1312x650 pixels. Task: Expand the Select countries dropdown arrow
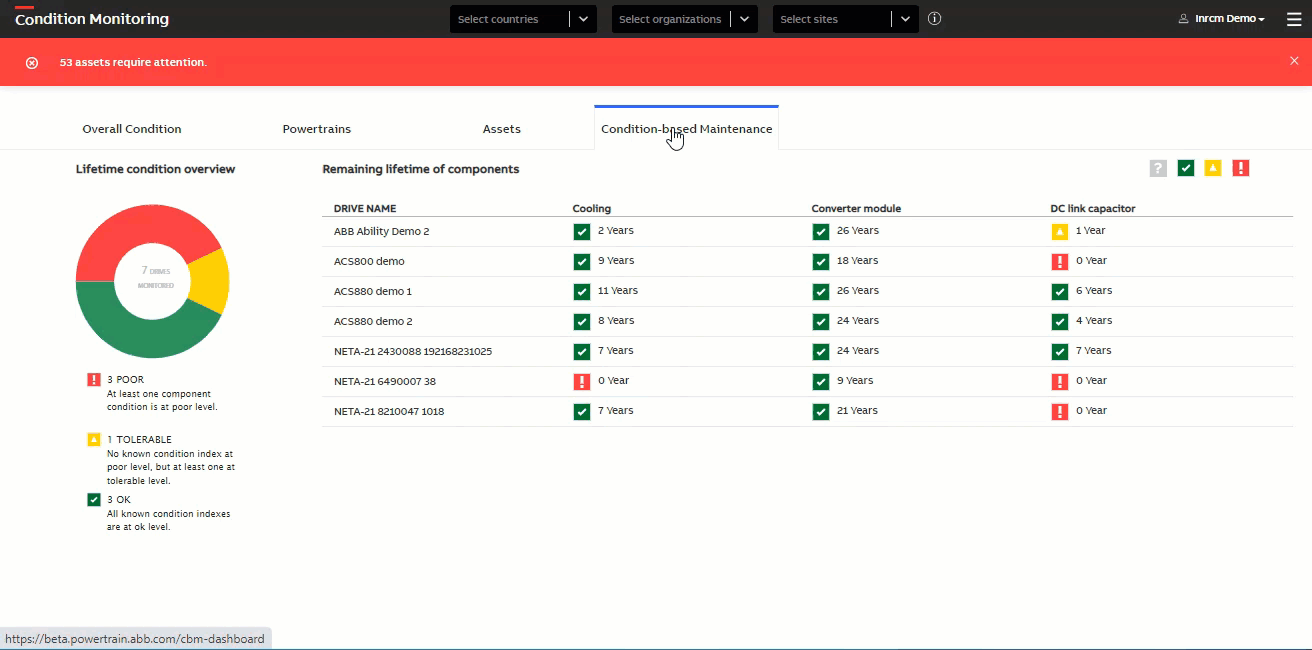(x=584, y=19)
